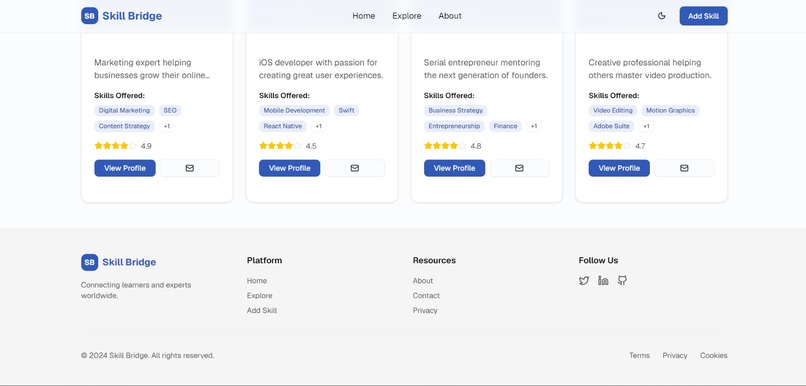Select the Video Editing skill tag
The image size is (806, 386).
613,111
